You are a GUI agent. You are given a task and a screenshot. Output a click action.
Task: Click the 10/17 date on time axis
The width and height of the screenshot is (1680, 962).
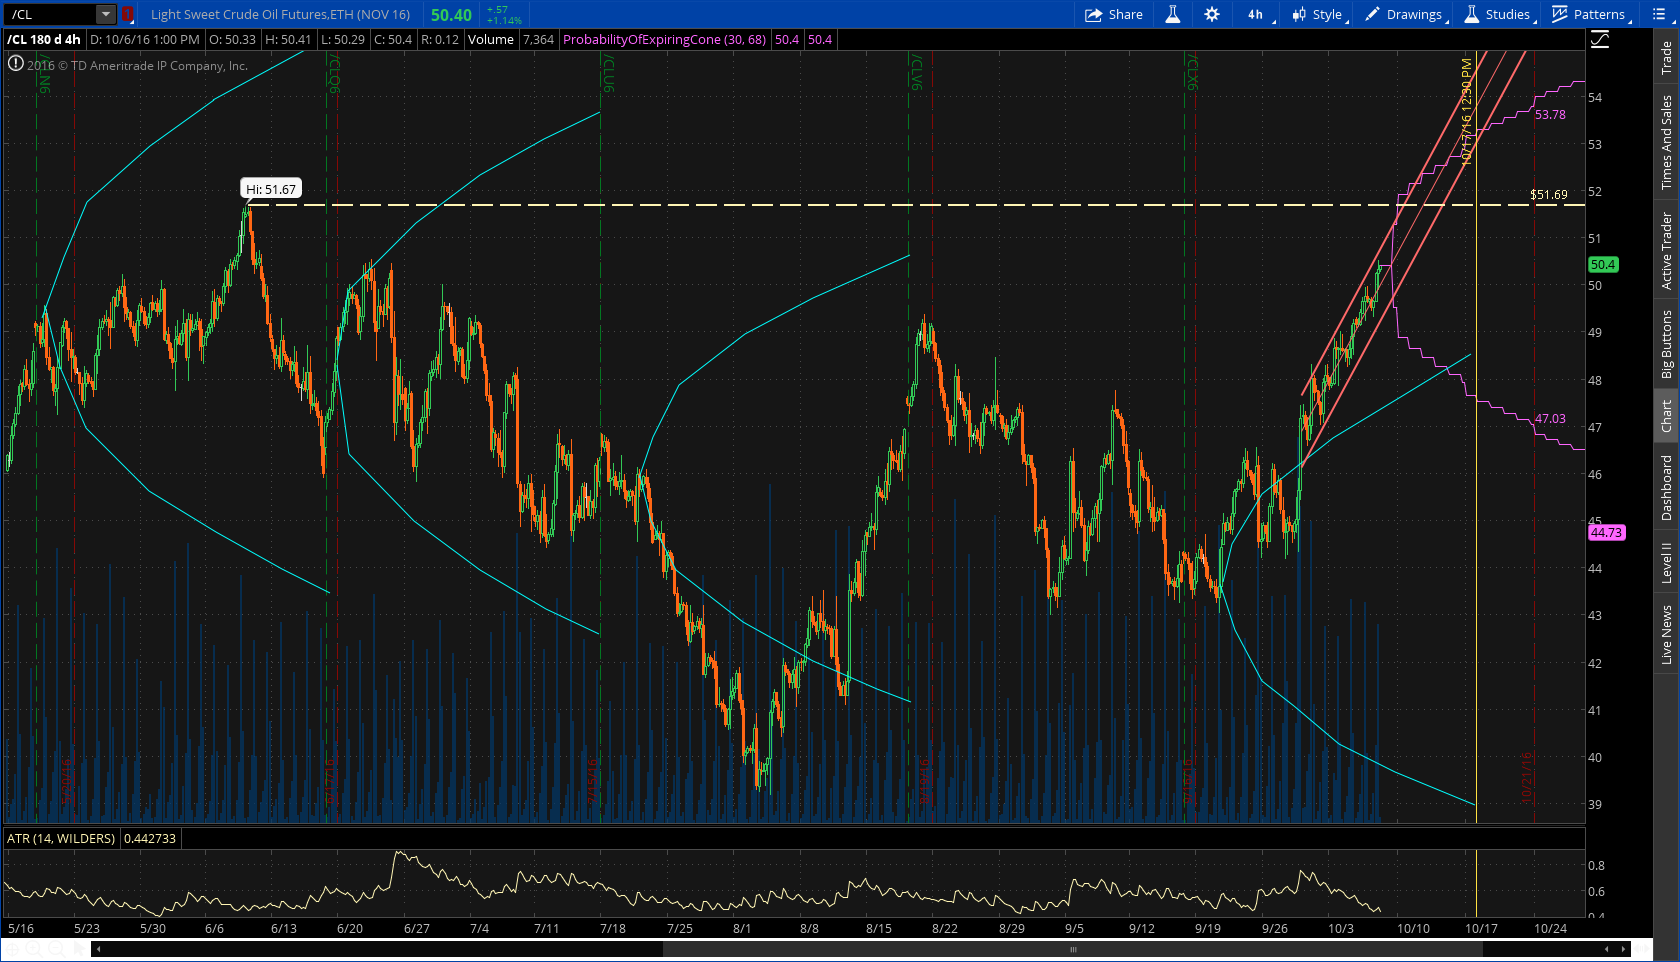[1481, 928]
